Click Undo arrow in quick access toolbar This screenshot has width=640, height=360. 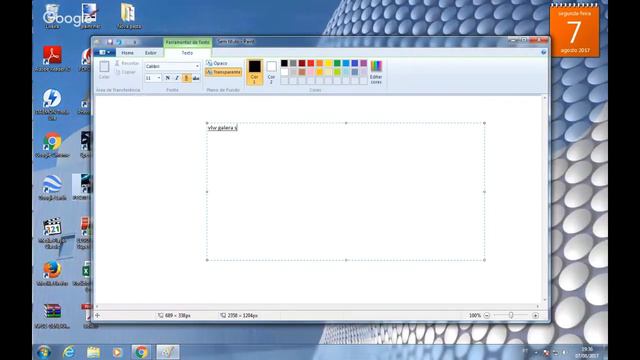pos(119,42)
